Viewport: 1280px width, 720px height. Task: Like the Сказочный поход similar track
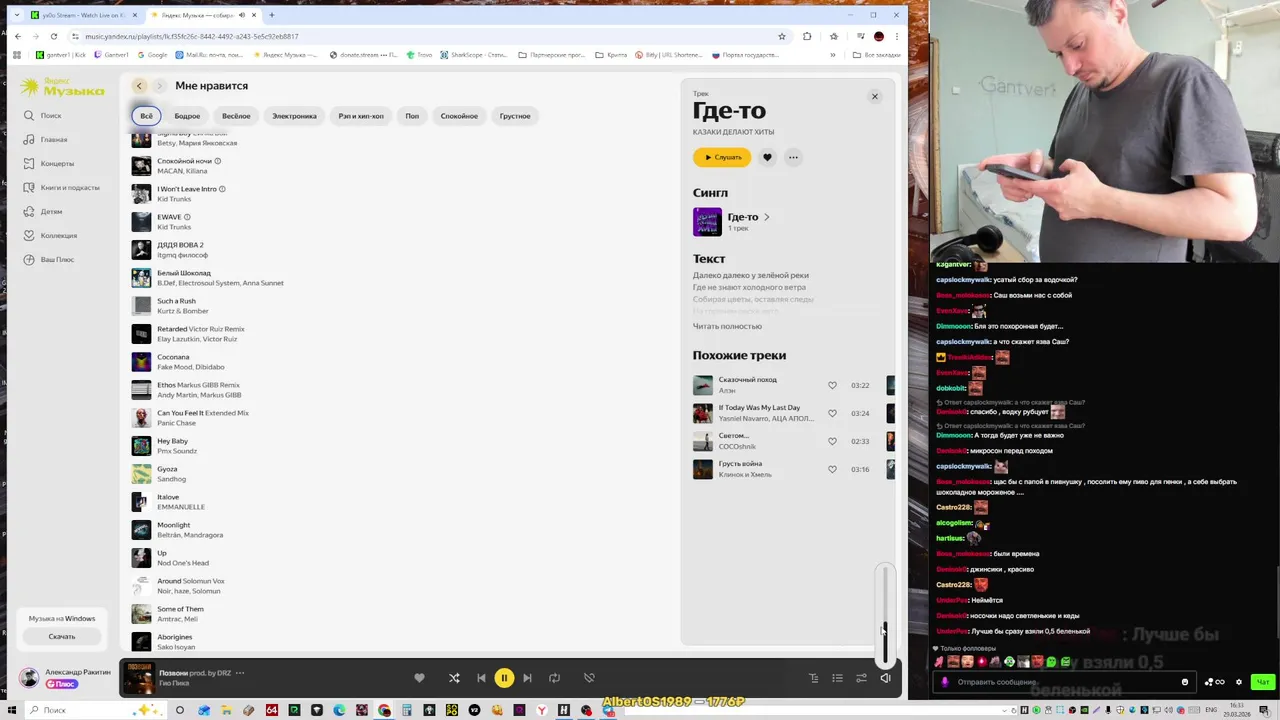point(832,385)
